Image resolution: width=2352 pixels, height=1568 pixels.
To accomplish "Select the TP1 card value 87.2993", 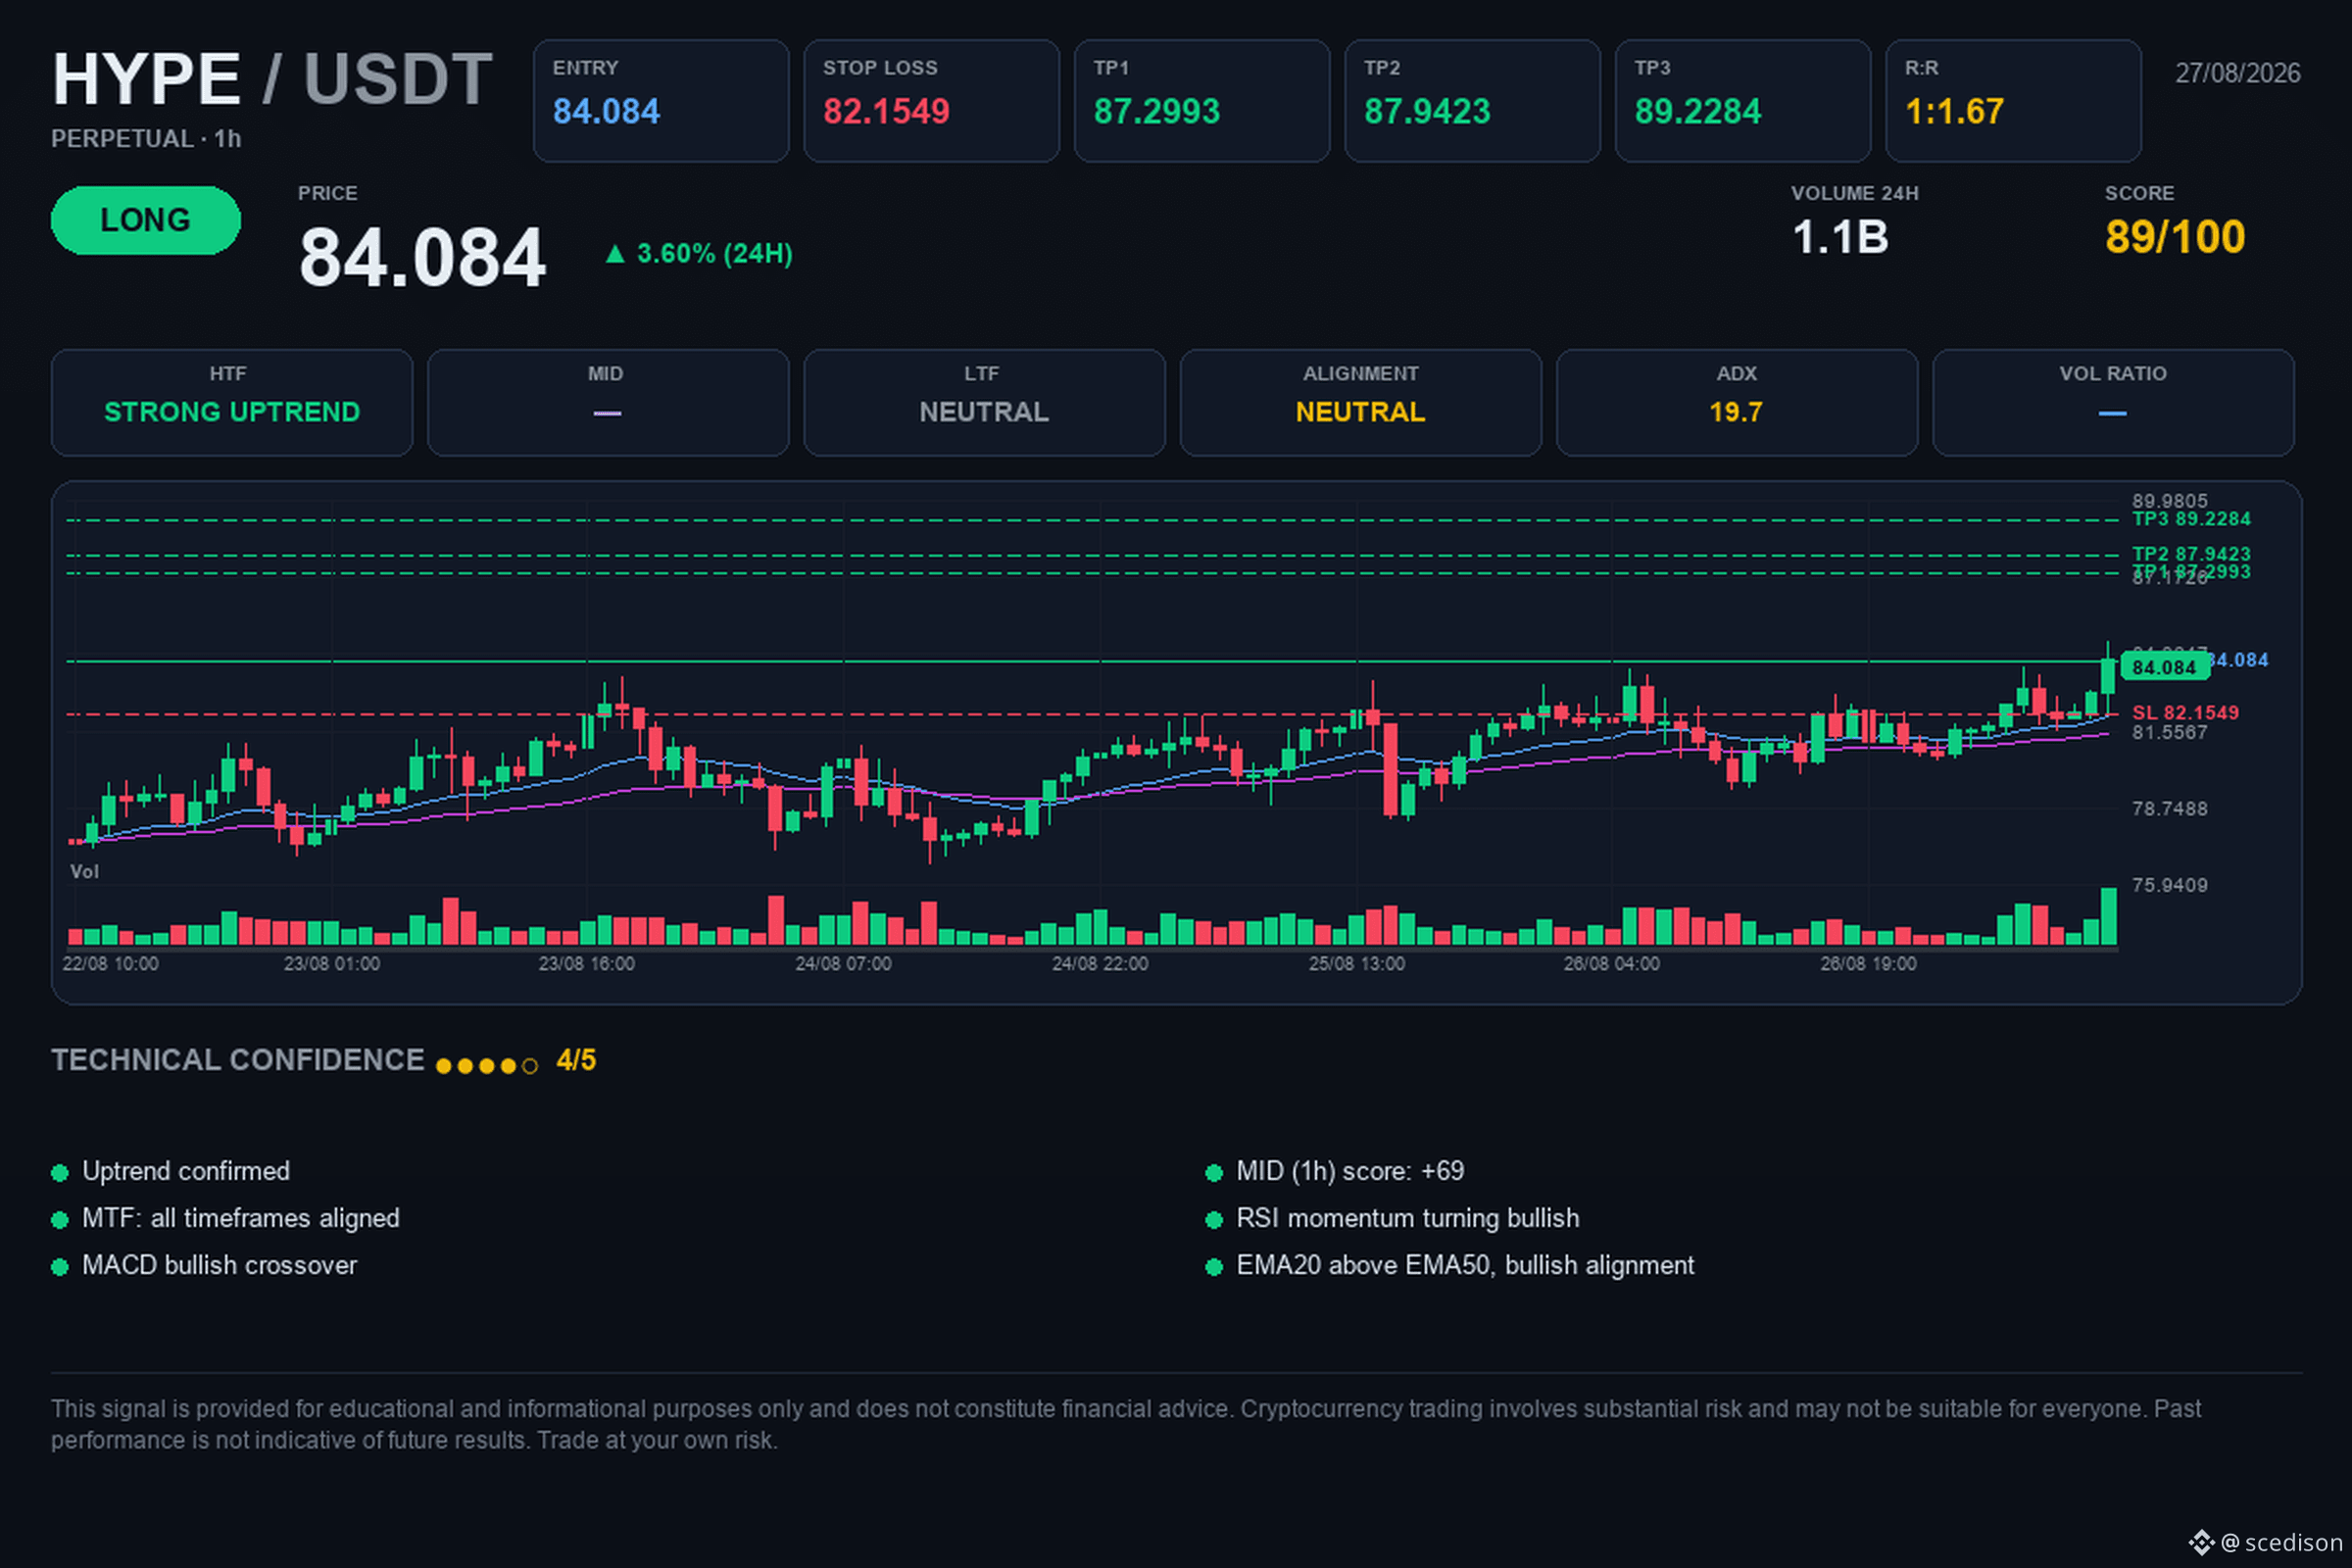I will coord(1157,112).
